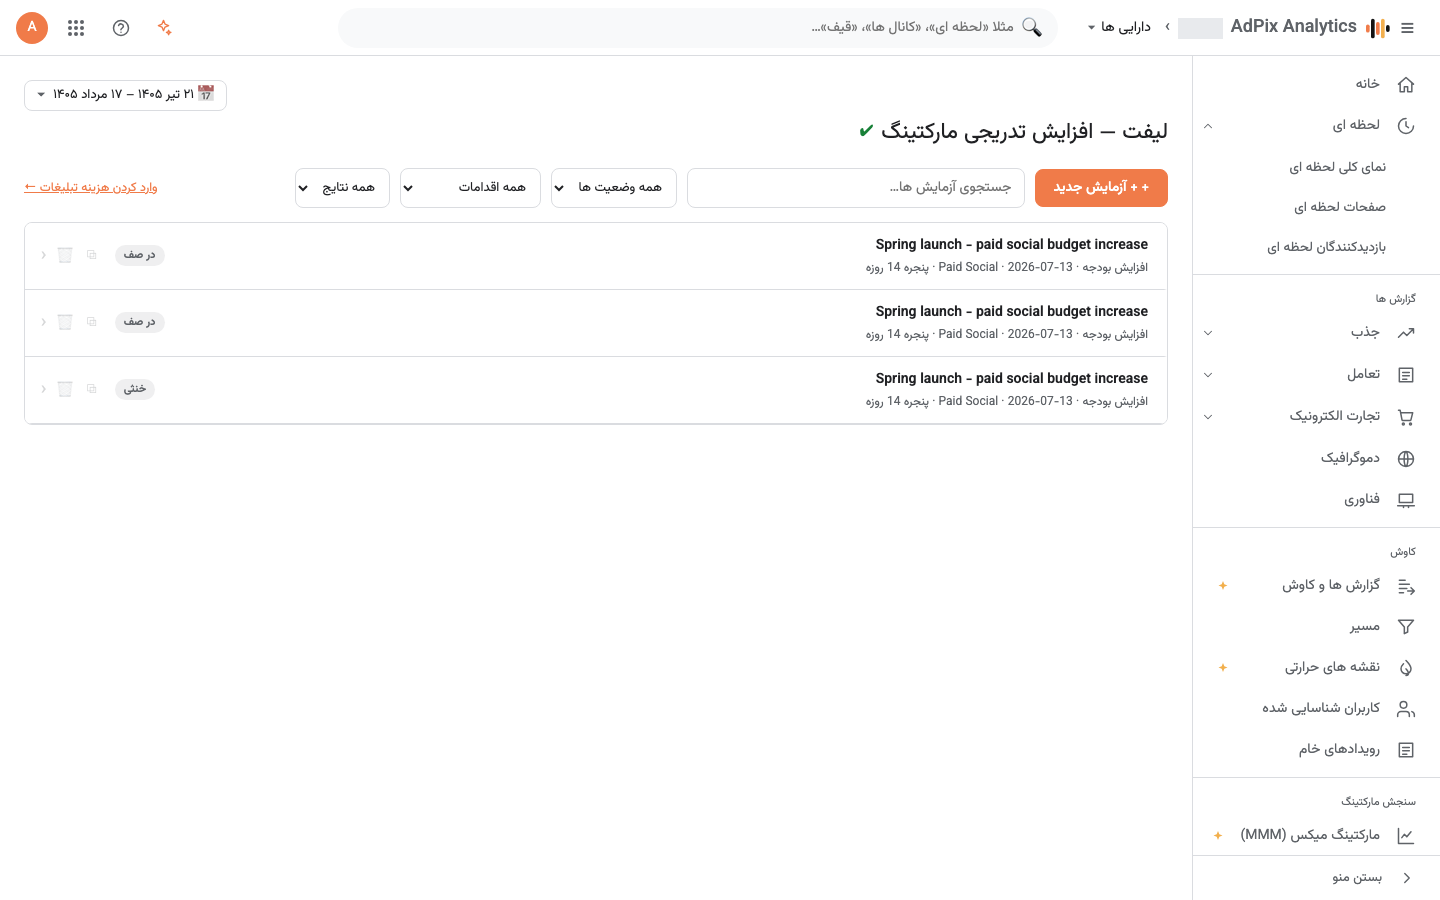Click the آزمایش جدید new experiment button
The height and width of the screenshot is (900, 1440).
pyautogui.click(x=1101, y=188)
